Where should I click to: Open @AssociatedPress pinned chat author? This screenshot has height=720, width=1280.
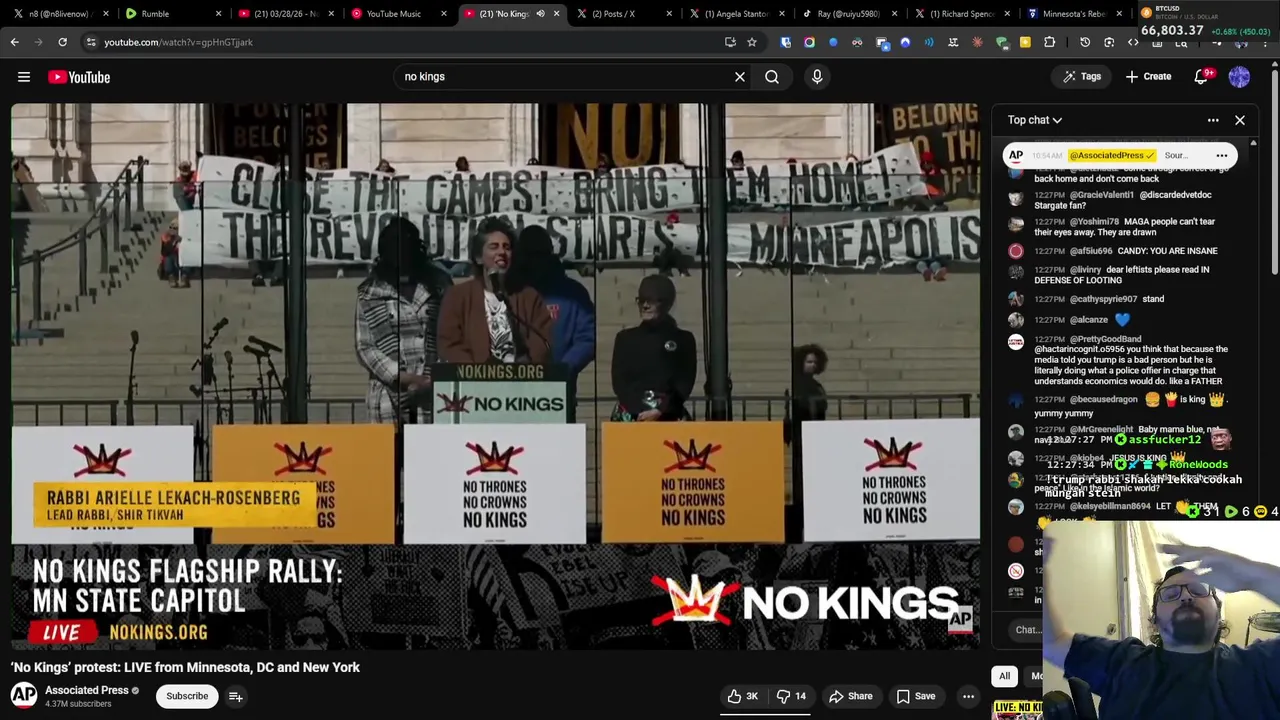click(x=1111, y=155)
